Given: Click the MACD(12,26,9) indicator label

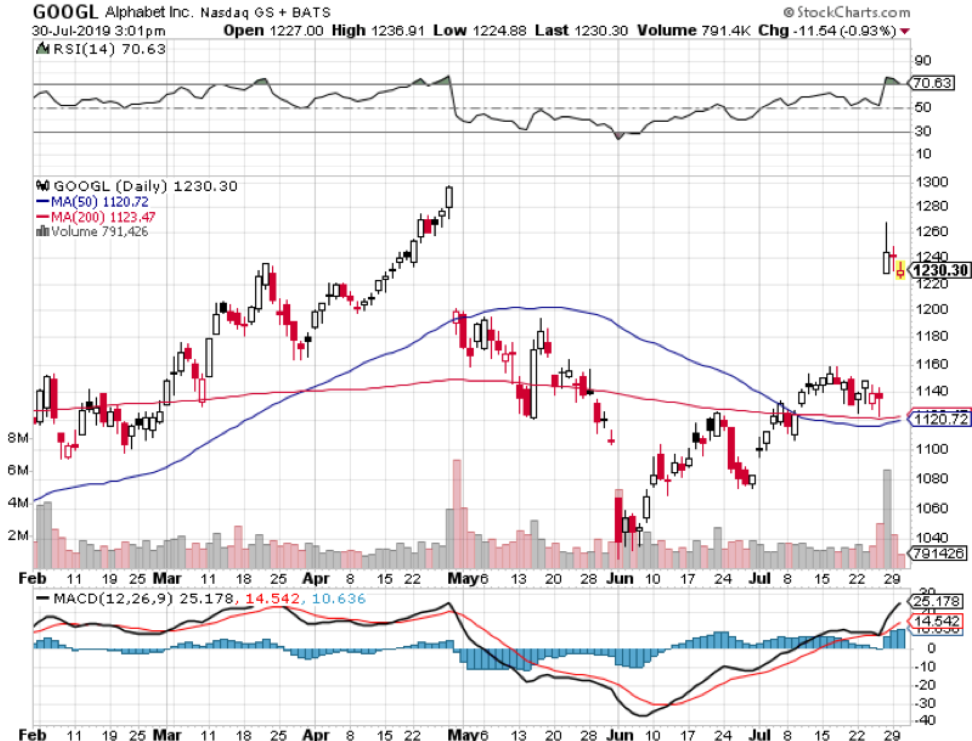Looking at the screenshot, I should (113, 599).
